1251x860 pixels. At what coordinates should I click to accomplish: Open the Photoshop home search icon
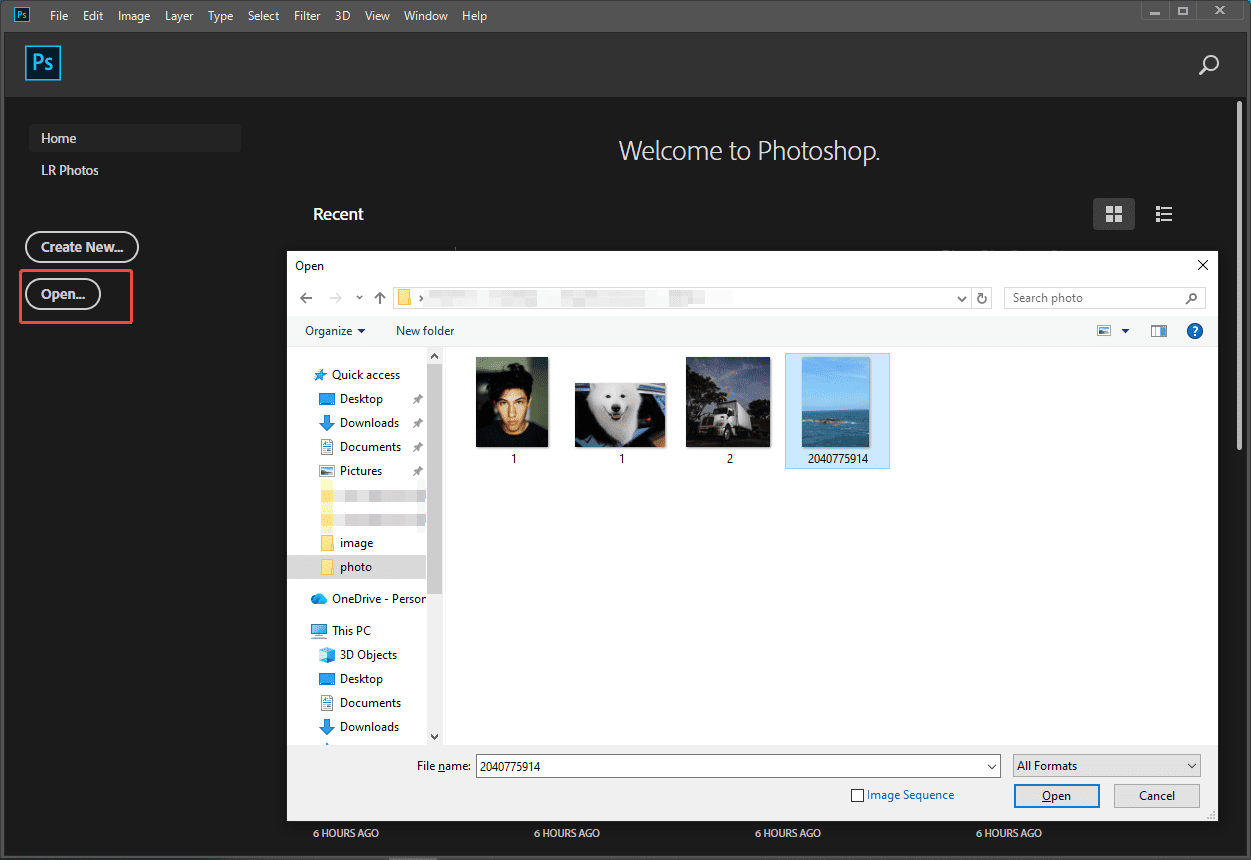[x=1208, y=64]
